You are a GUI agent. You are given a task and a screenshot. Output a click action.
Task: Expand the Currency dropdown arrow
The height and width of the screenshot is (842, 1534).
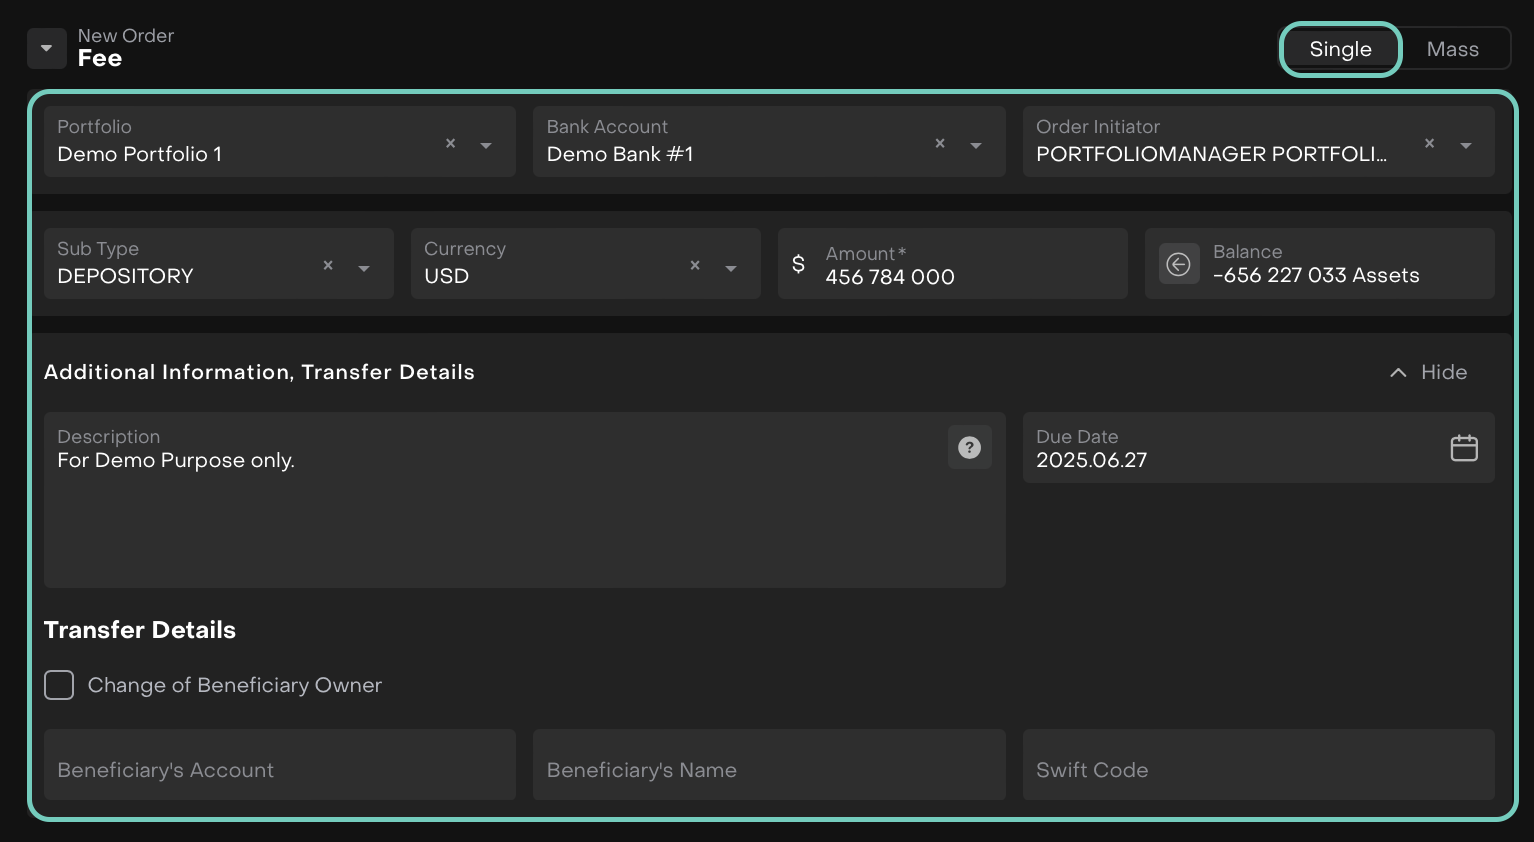point(731,268)
